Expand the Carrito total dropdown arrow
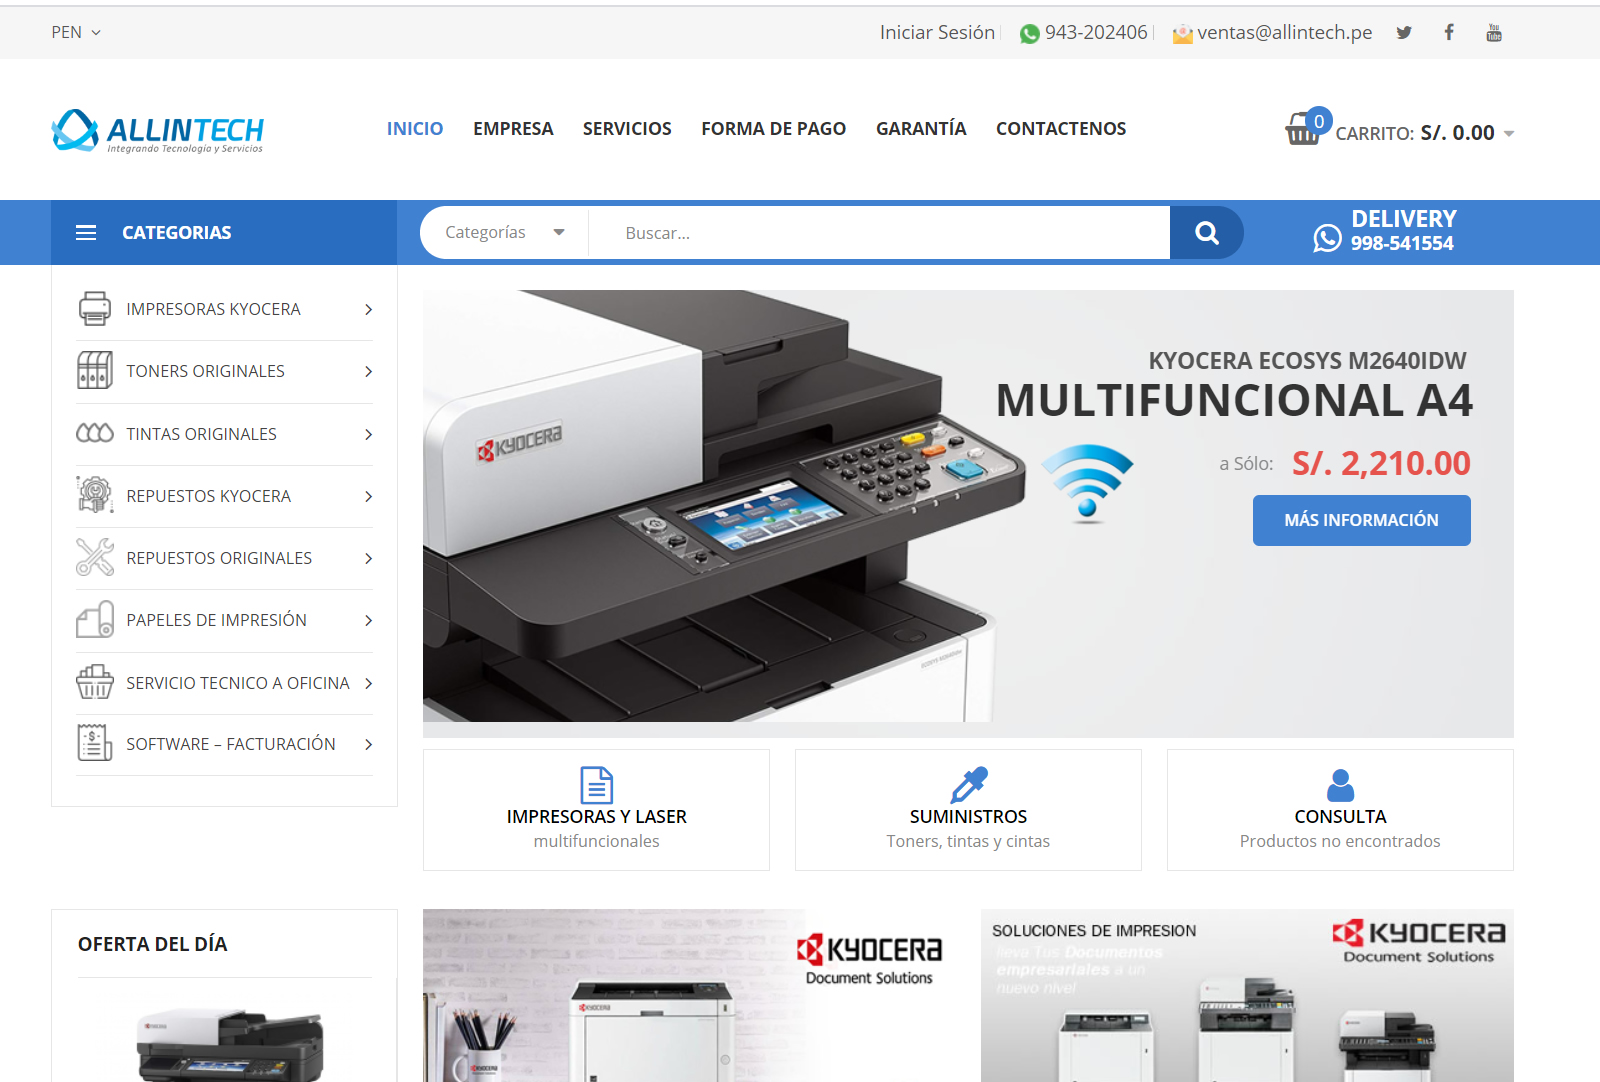 [1509, 134]
